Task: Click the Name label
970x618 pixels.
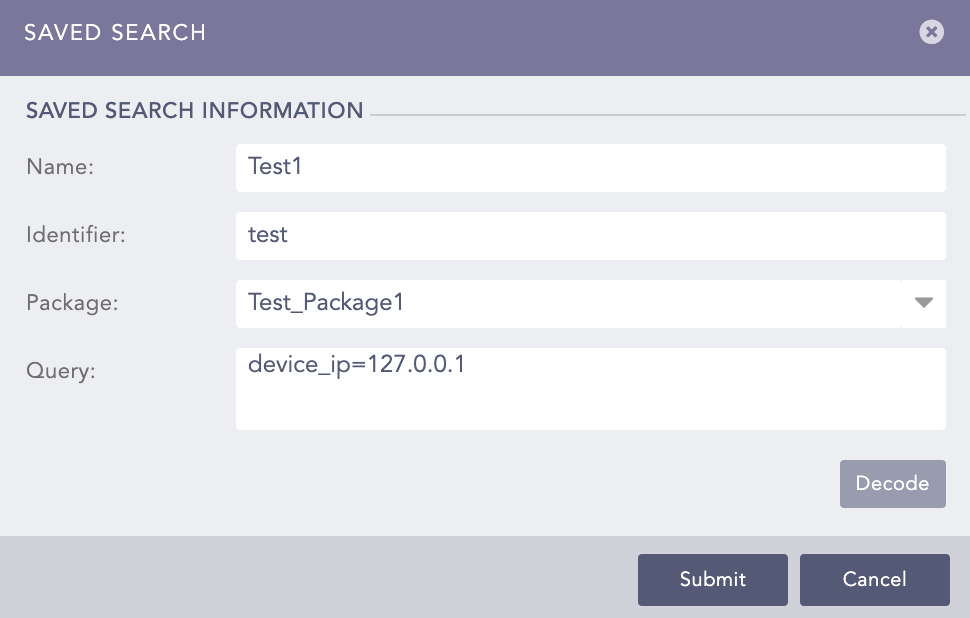Action: [x=59, y=167]
